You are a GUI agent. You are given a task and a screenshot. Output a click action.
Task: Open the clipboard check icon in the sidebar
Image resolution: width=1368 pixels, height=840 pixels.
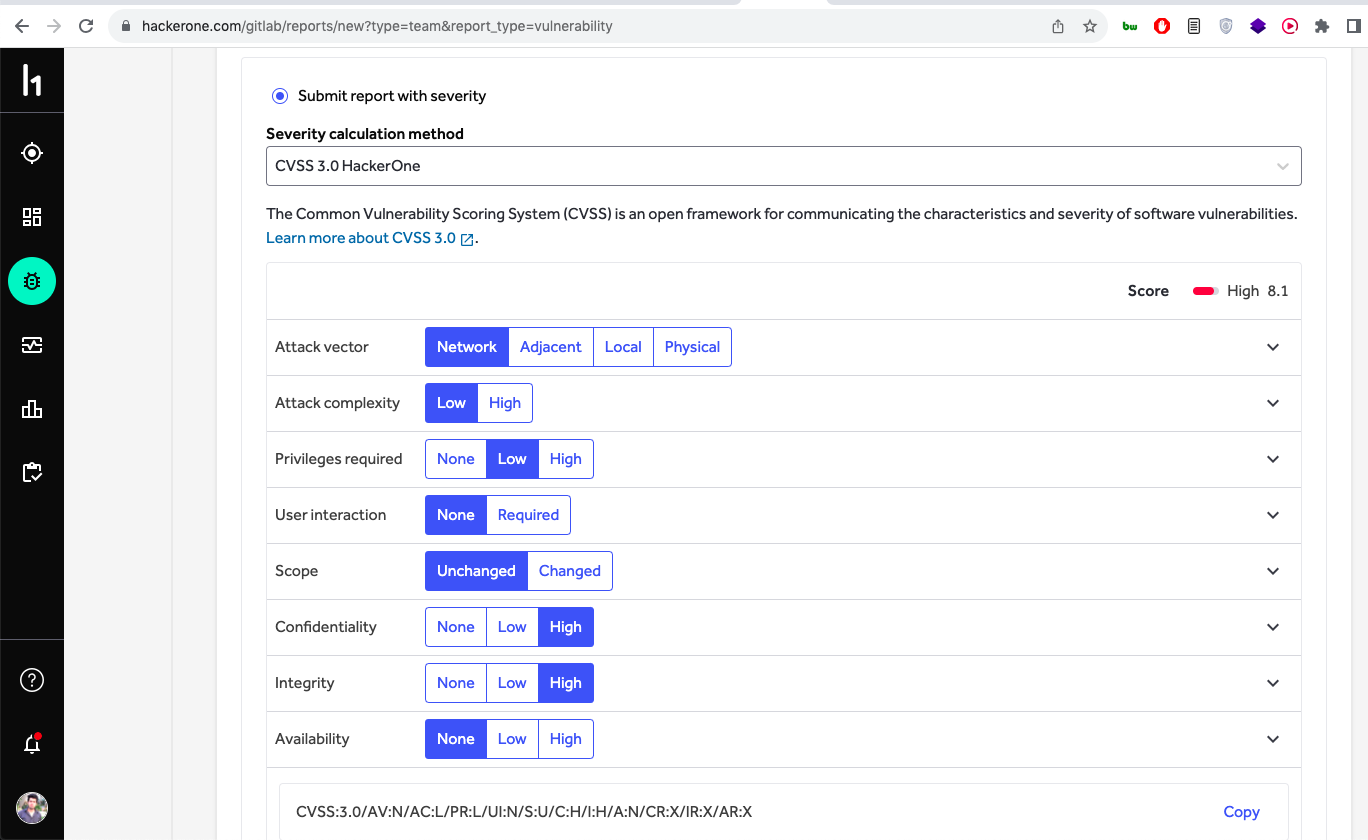point(32,473)
